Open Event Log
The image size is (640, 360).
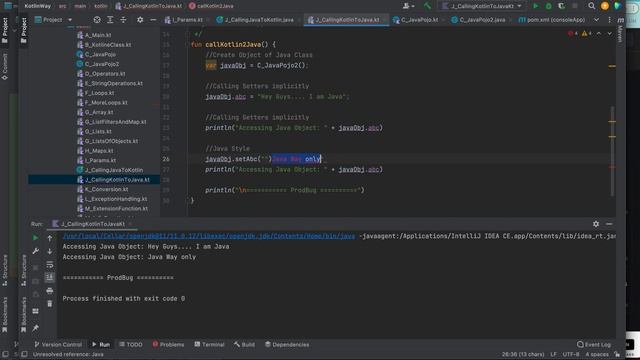point(593,344)
